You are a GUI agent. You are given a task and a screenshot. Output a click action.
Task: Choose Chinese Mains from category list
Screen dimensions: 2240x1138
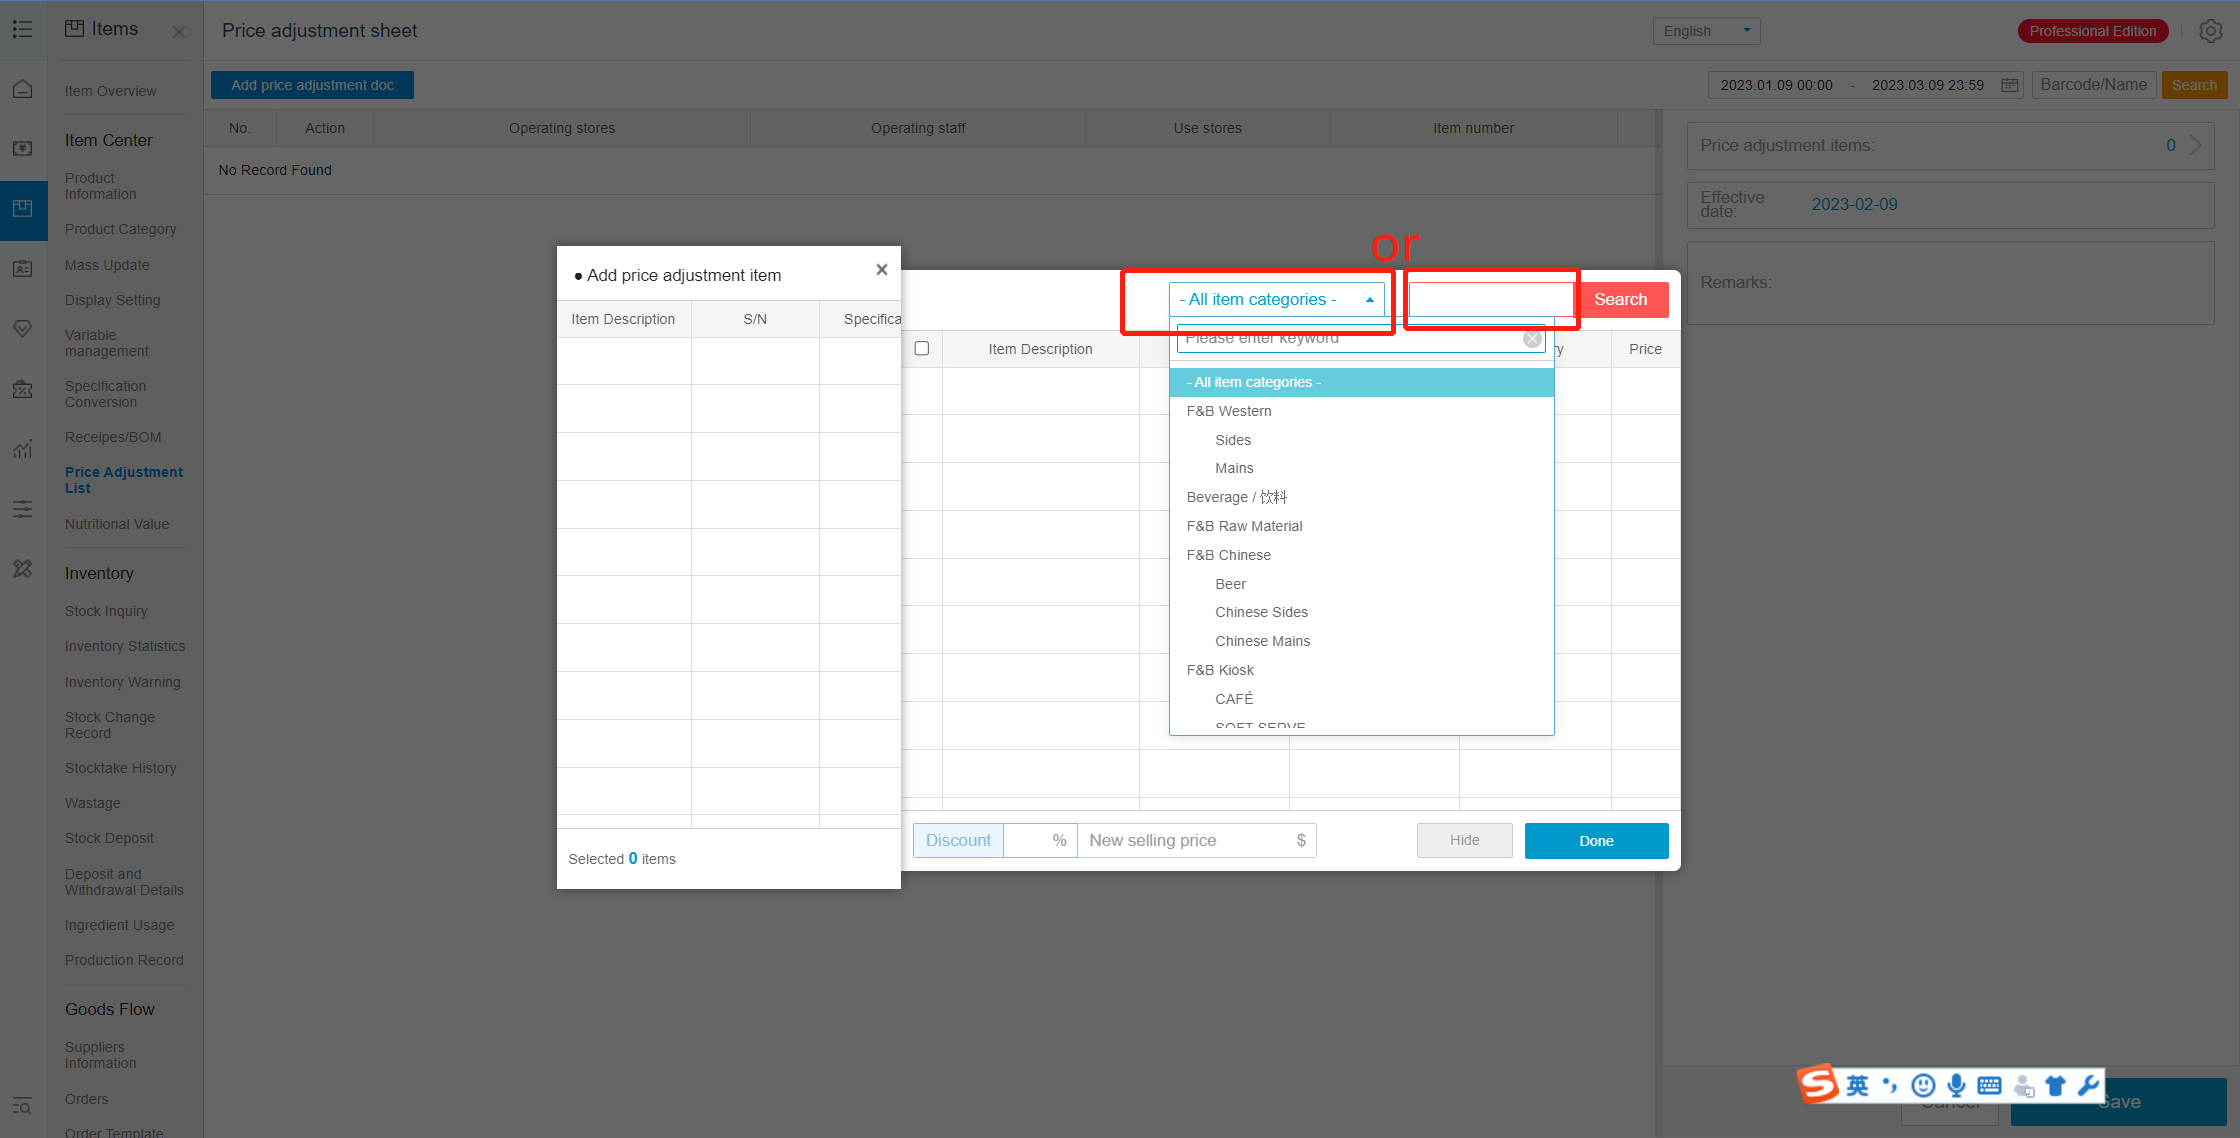click(x=1262, y=641)
